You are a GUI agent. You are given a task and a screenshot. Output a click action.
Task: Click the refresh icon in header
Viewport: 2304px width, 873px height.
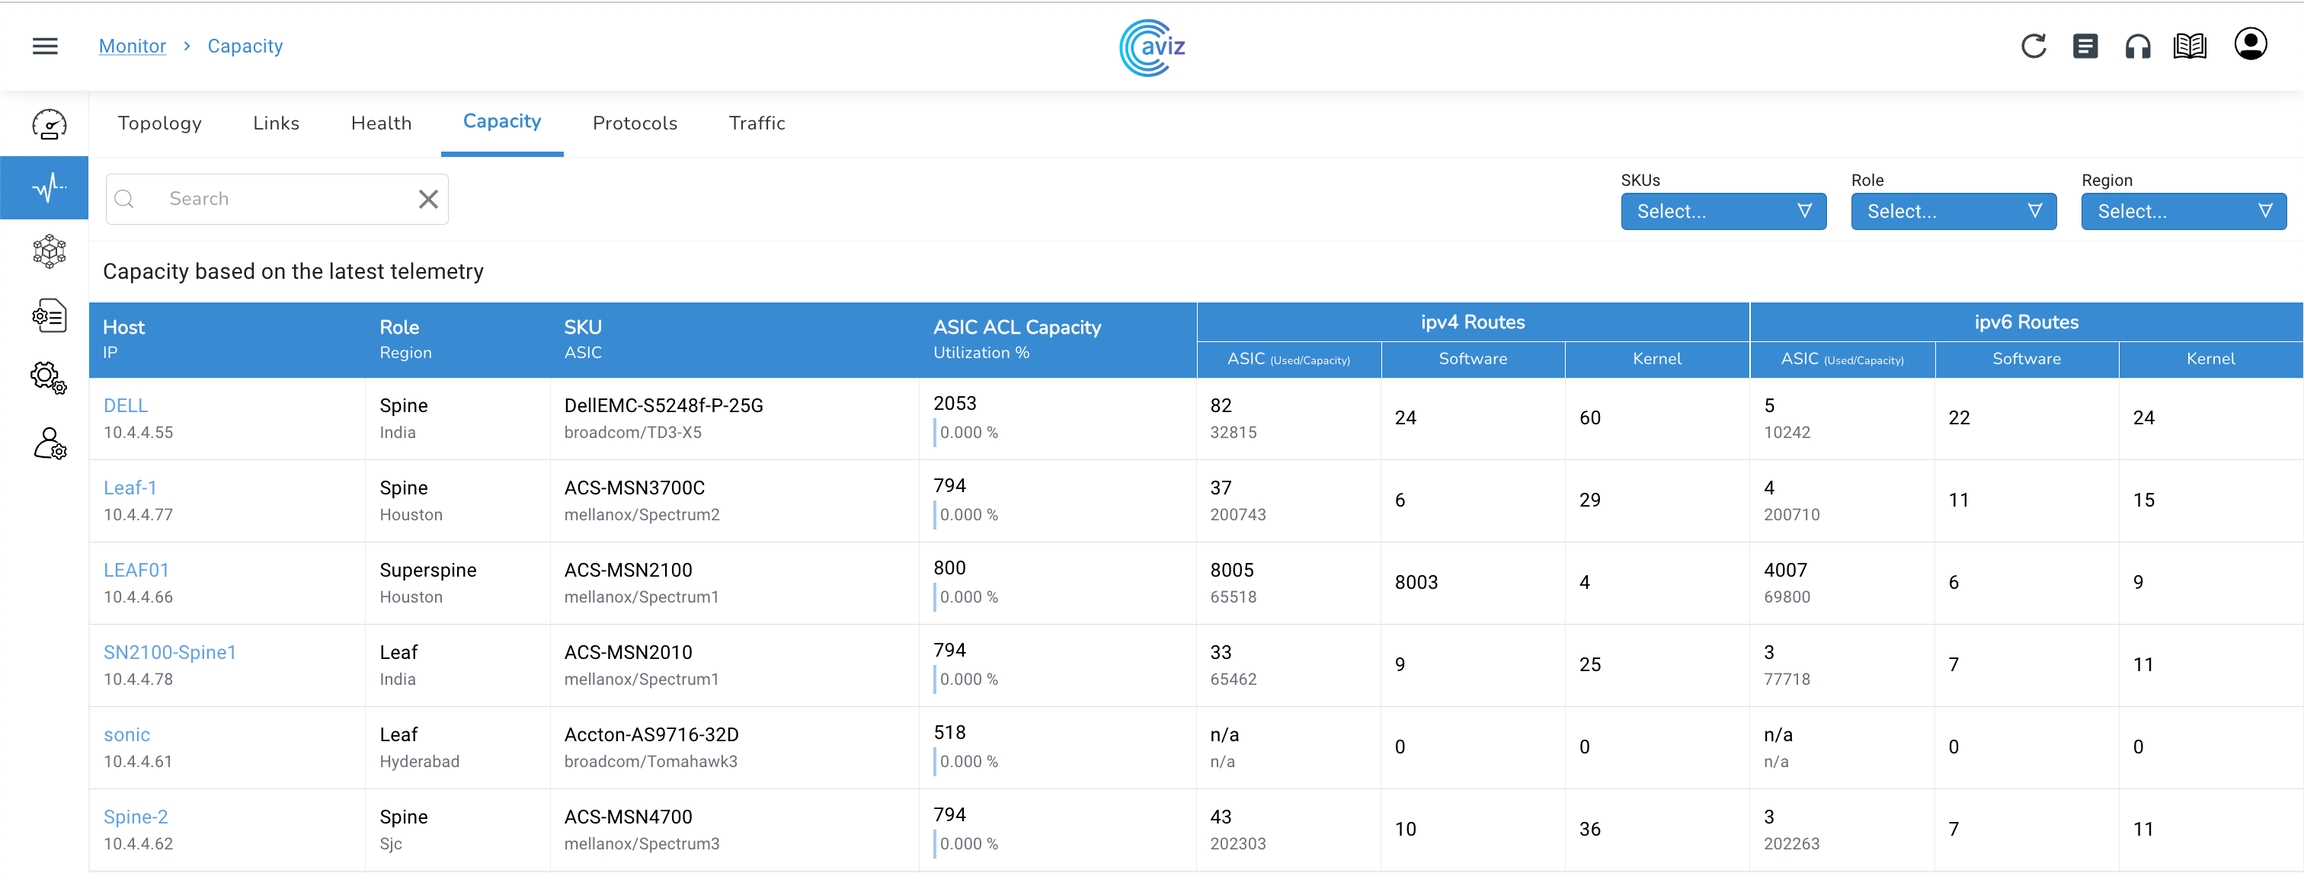click(x=2033, y=46)
